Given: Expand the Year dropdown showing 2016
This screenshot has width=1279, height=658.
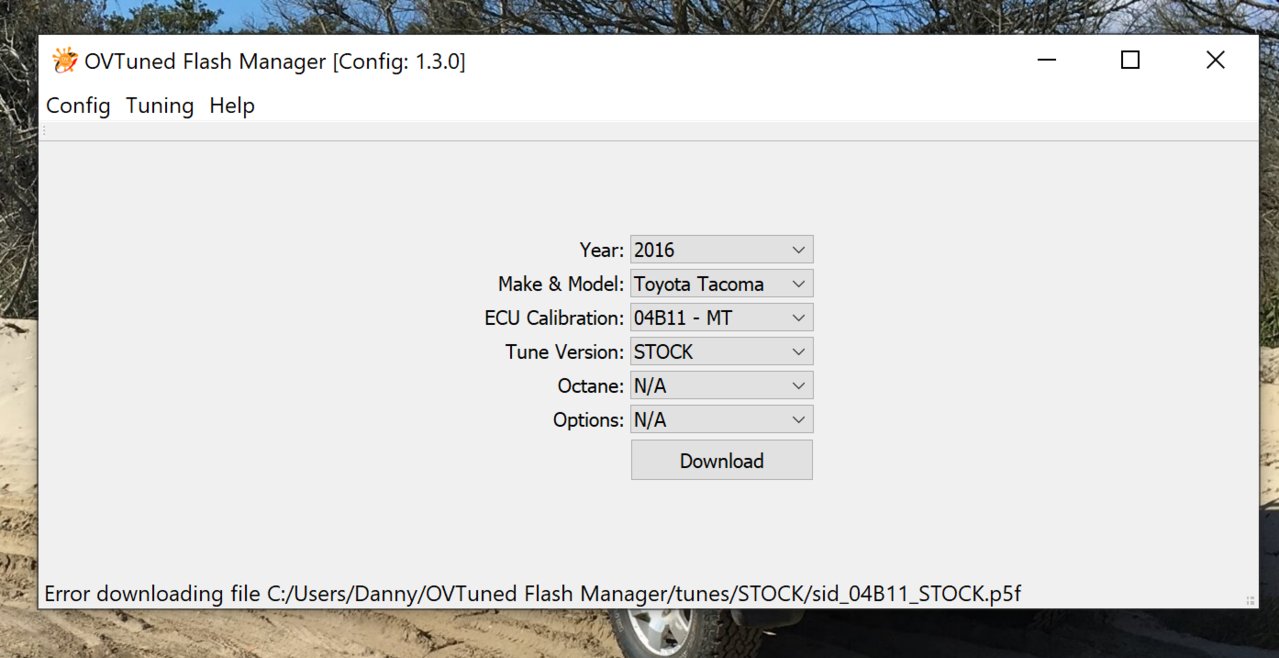Looking at the screenshot, I should pos(721,250).
